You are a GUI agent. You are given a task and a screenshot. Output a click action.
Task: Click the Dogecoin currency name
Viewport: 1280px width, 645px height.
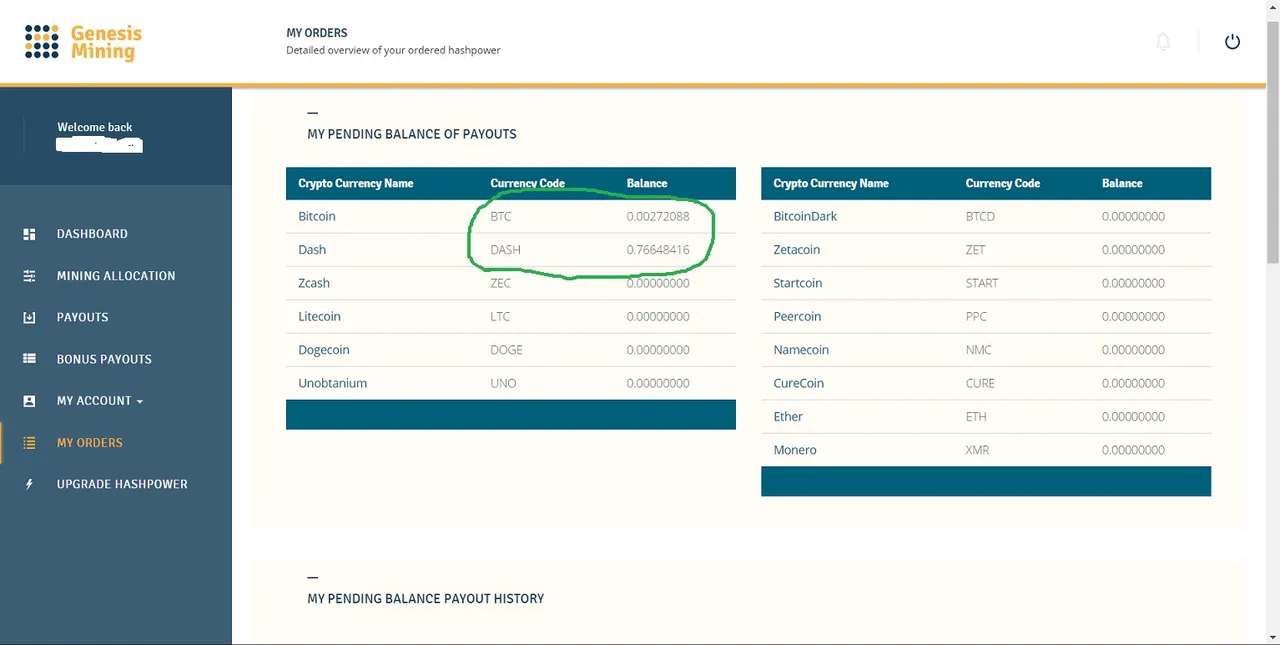point(324,350)
